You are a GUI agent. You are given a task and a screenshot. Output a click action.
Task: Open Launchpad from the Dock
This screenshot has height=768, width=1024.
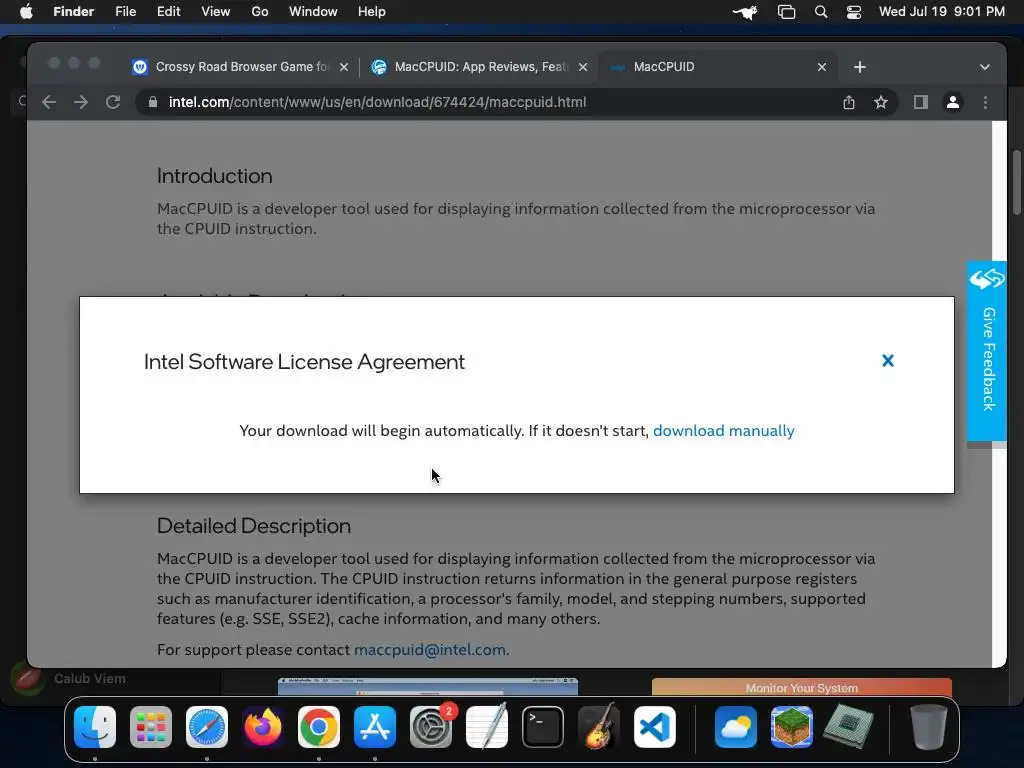[151, 727]
